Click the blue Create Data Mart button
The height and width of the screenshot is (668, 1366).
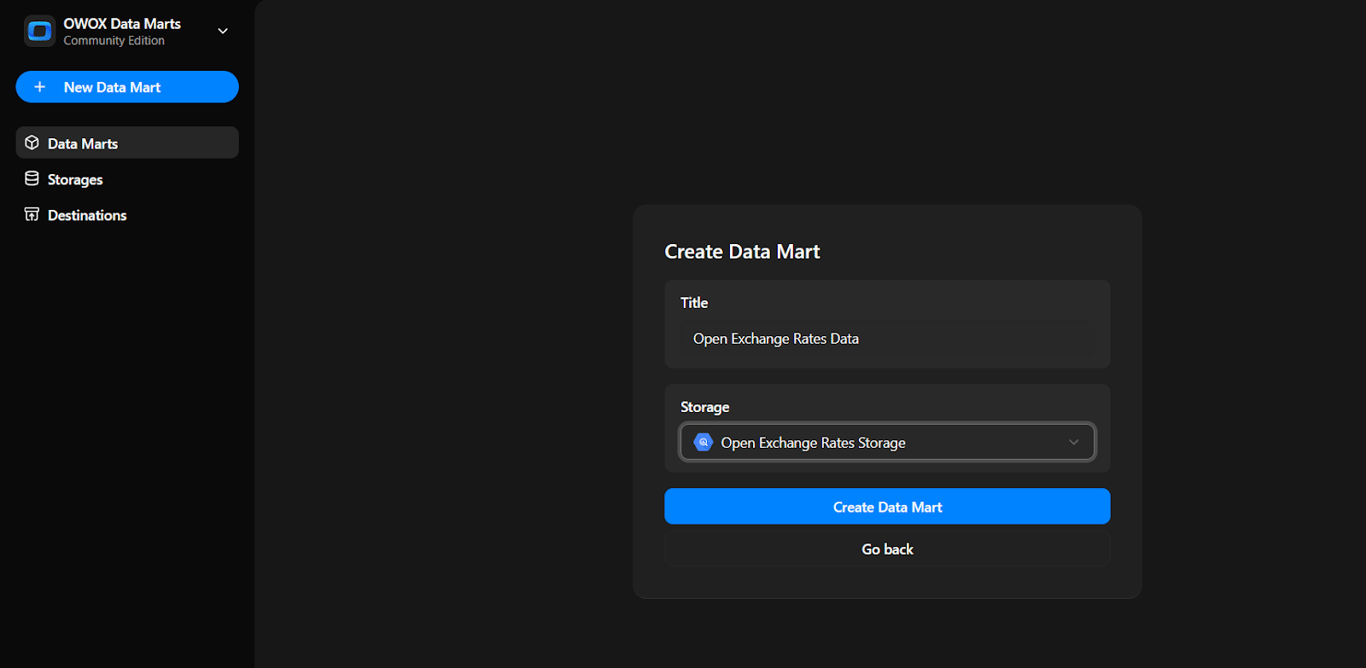887,507
